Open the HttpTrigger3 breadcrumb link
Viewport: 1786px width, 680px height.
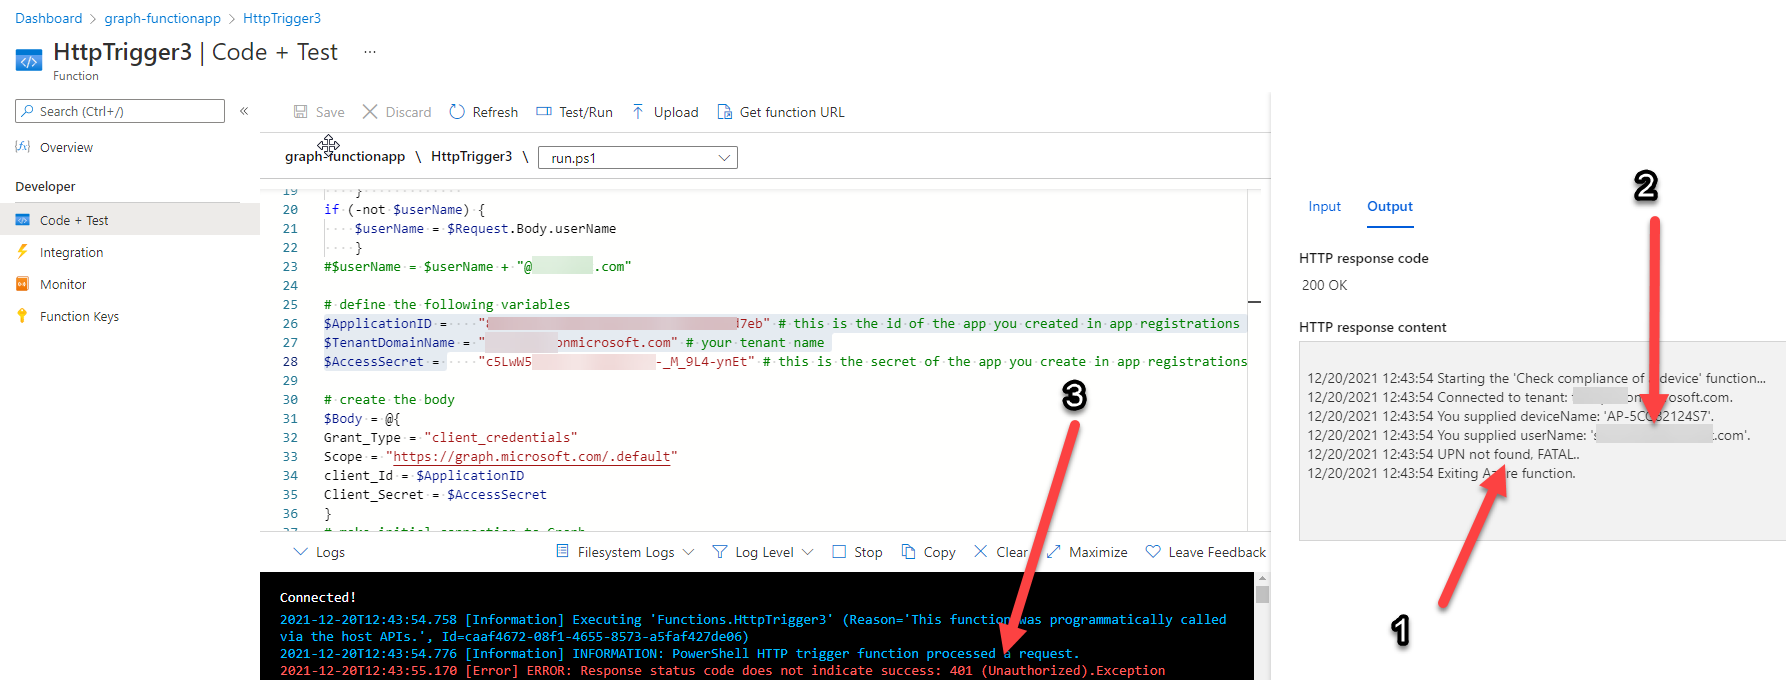282,18
